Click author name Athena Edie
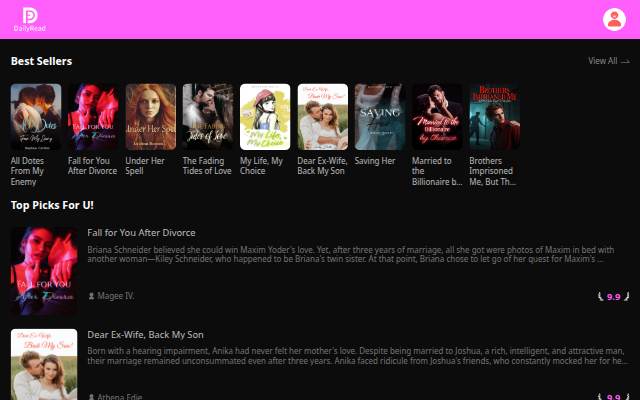The image size is (640, 400). tap(120, 396)
